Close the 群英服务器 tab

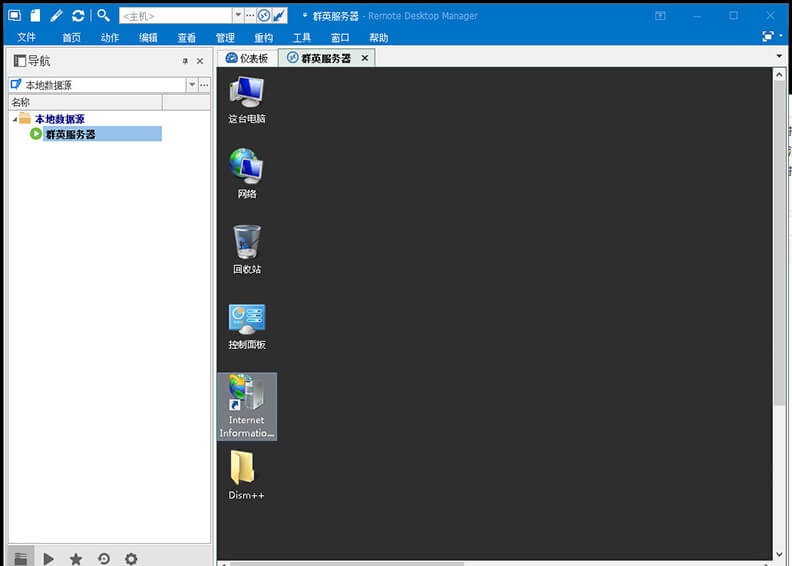pos(365,58)
